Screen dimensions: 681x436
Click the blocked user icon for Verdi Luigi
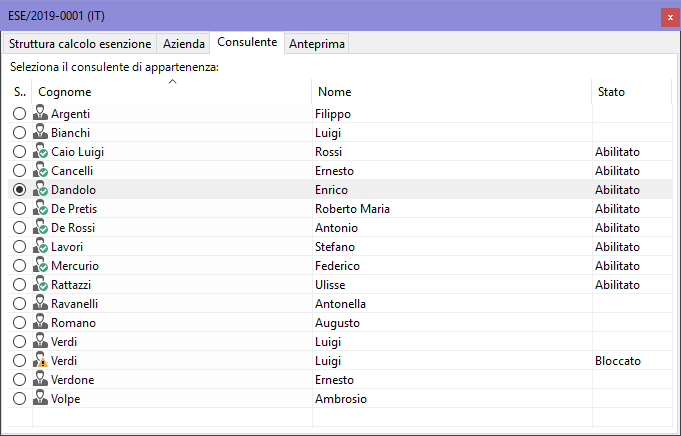tap(40, 361)
